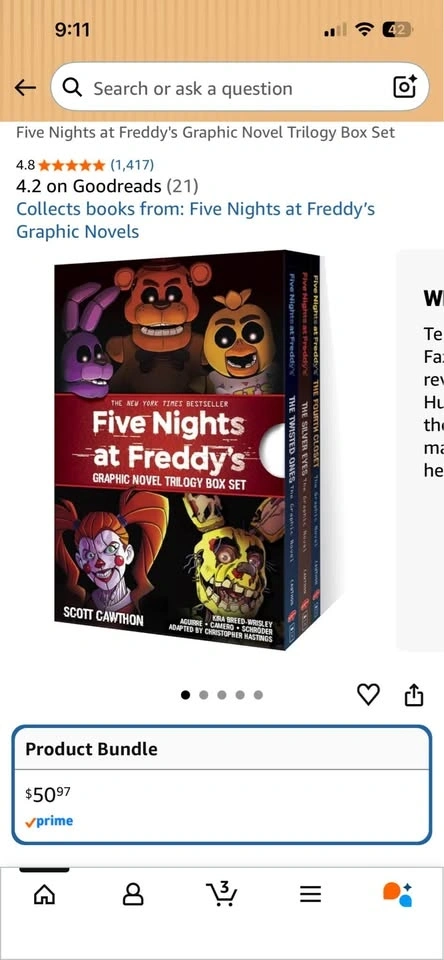Open the shopping cart with 3 items
Image resolution: width=444 pixels, height=960 pixels.
pyautogui.click(x=222, y=894)
